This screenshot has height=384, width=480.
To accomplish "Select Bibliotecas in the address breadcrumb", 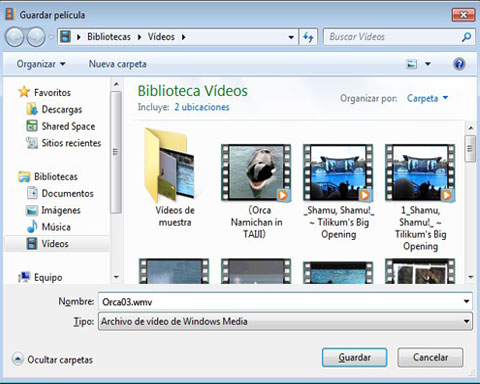I will 109,37.
